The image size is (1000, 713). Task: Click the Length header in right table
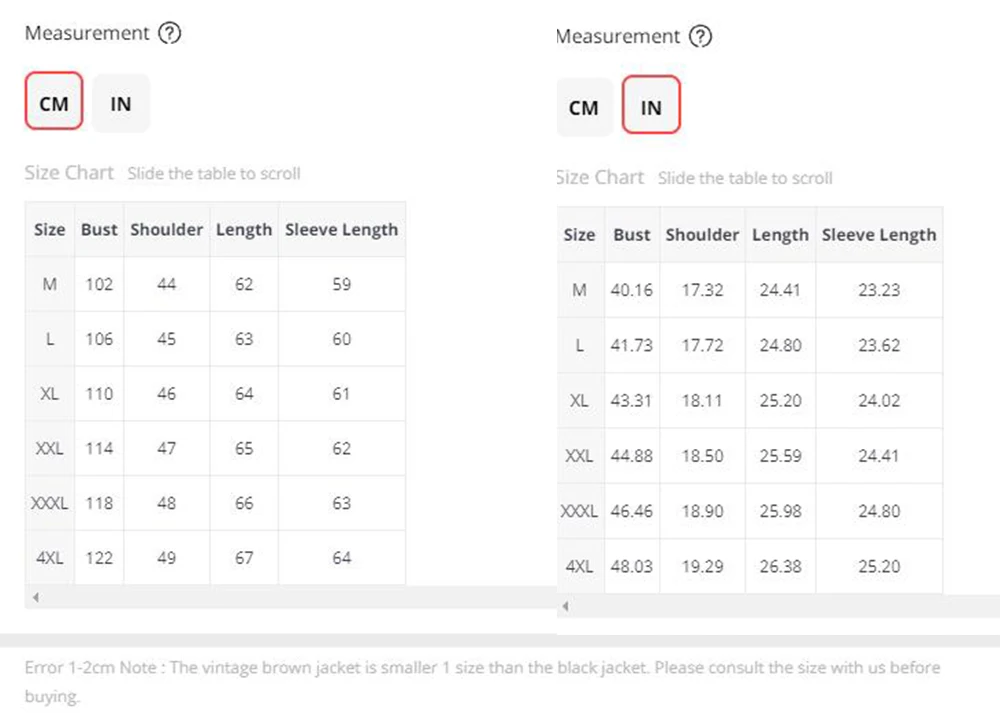click(x=780, y=235)
